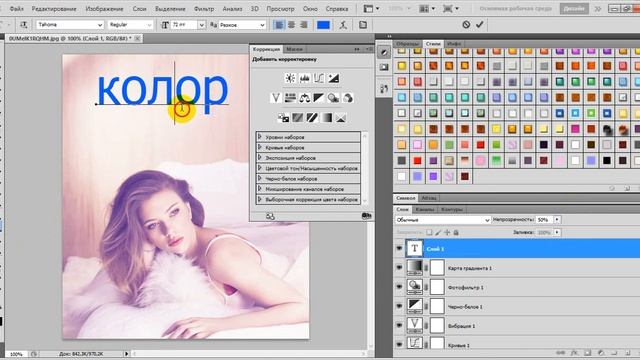Open the Изображение menu
The height and width of the screenshot is (360, 640).
pyautogui.click(x=104, y=9)
